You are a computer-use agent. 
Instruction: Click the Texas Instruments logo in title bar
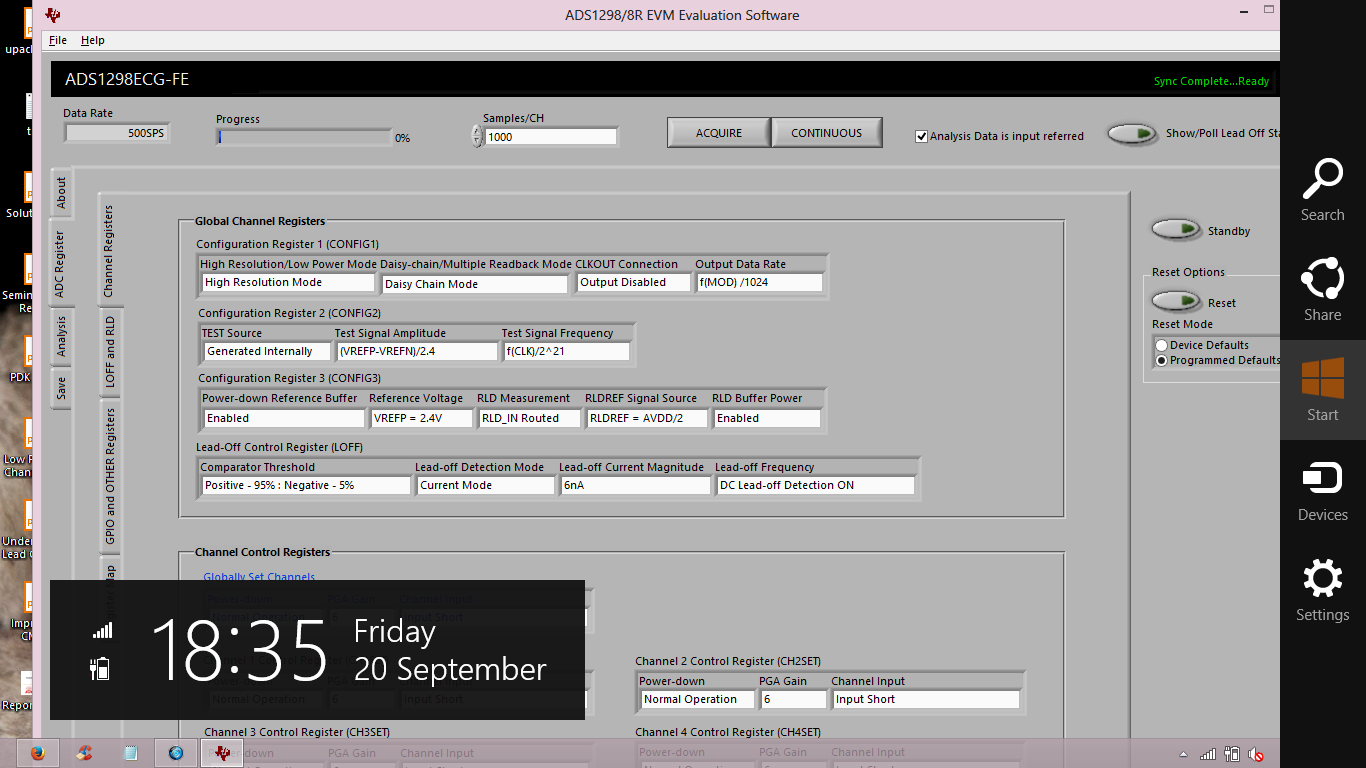click(53, 15)
